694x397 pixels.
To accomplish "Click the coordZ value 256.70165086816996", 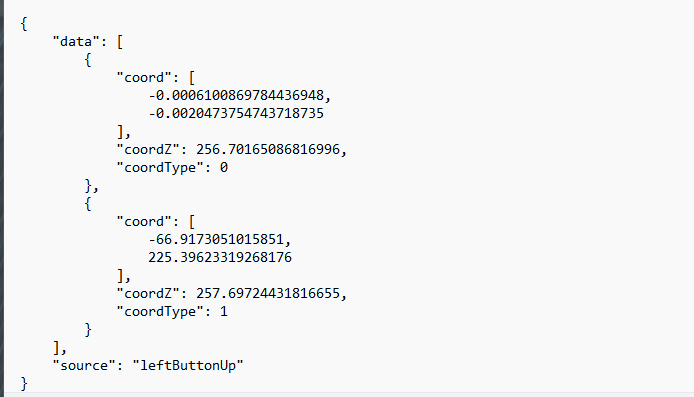I will tap(268, 150).
